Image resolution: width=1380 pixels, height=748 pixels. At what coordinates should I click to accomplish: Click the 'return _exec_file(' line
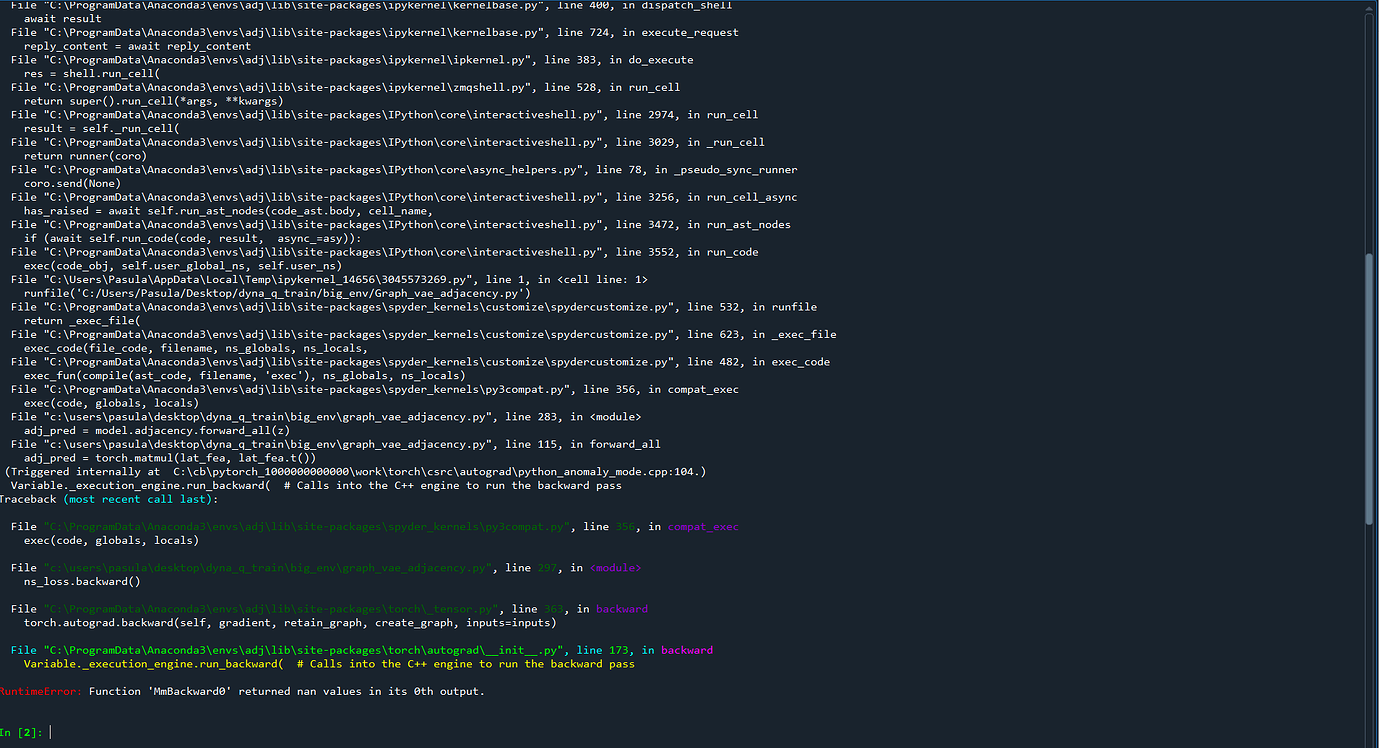82,321
